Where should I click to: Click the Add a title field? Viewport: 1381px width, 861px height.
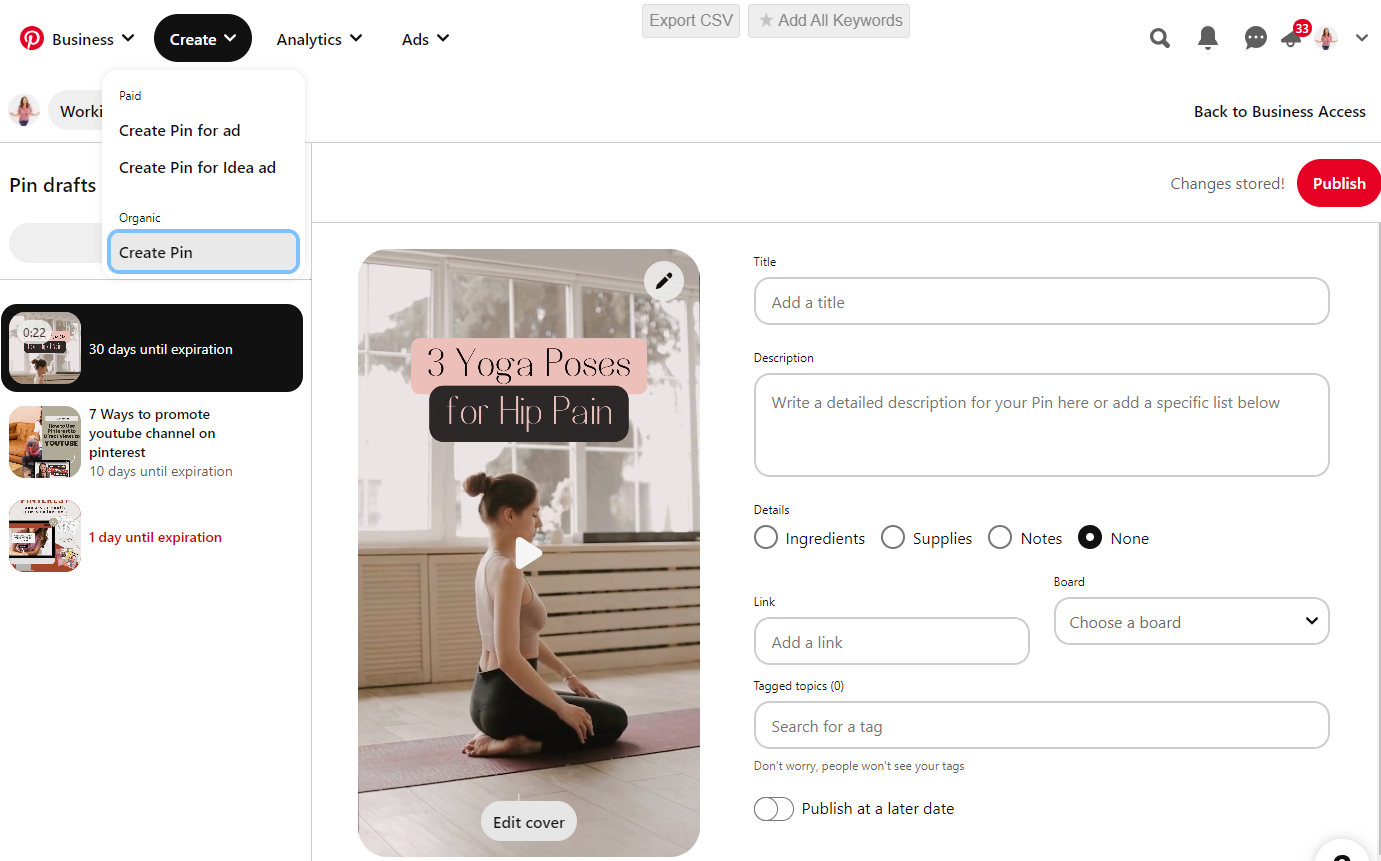coord(1041,301)
